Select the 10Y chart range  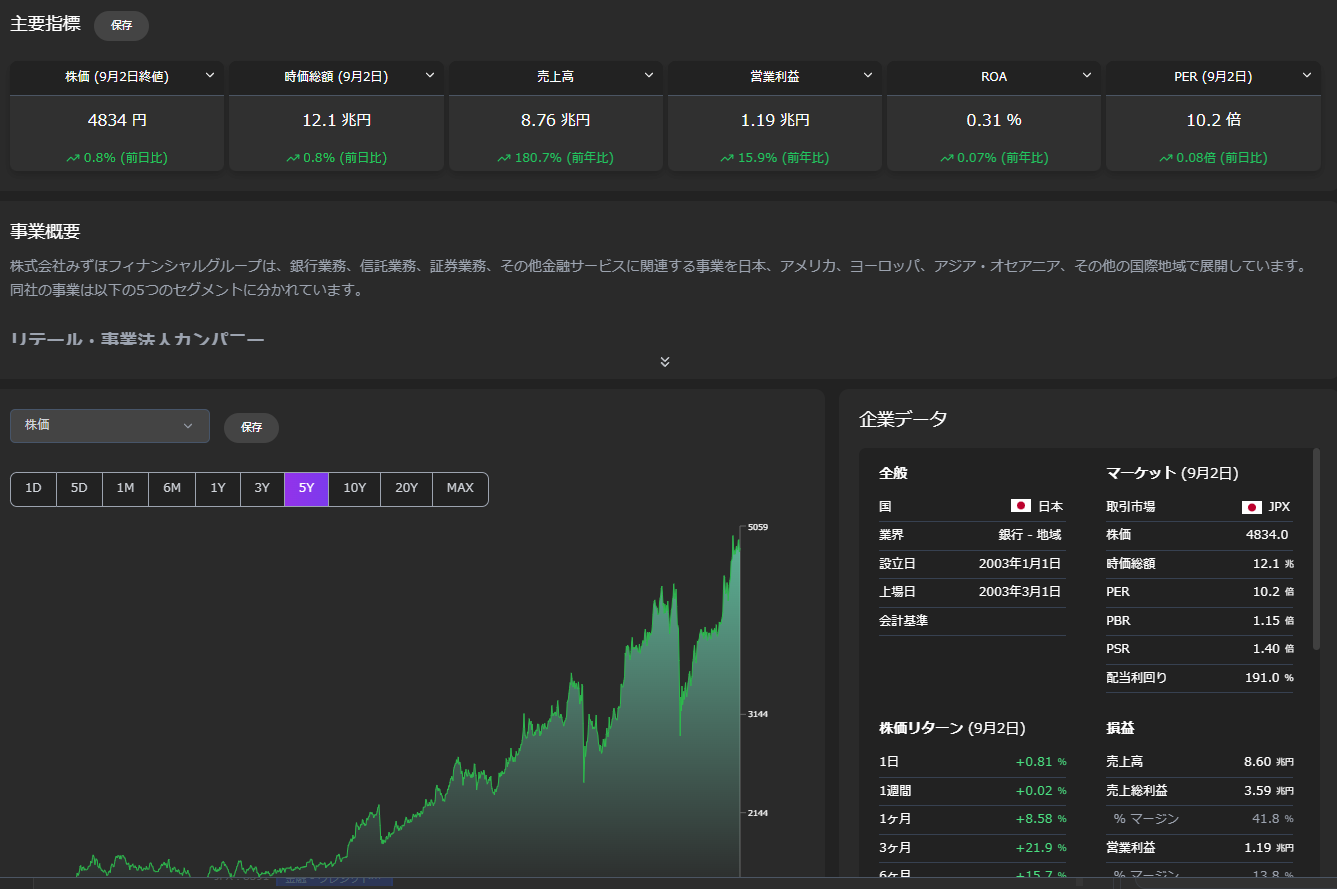click(355, 489)
